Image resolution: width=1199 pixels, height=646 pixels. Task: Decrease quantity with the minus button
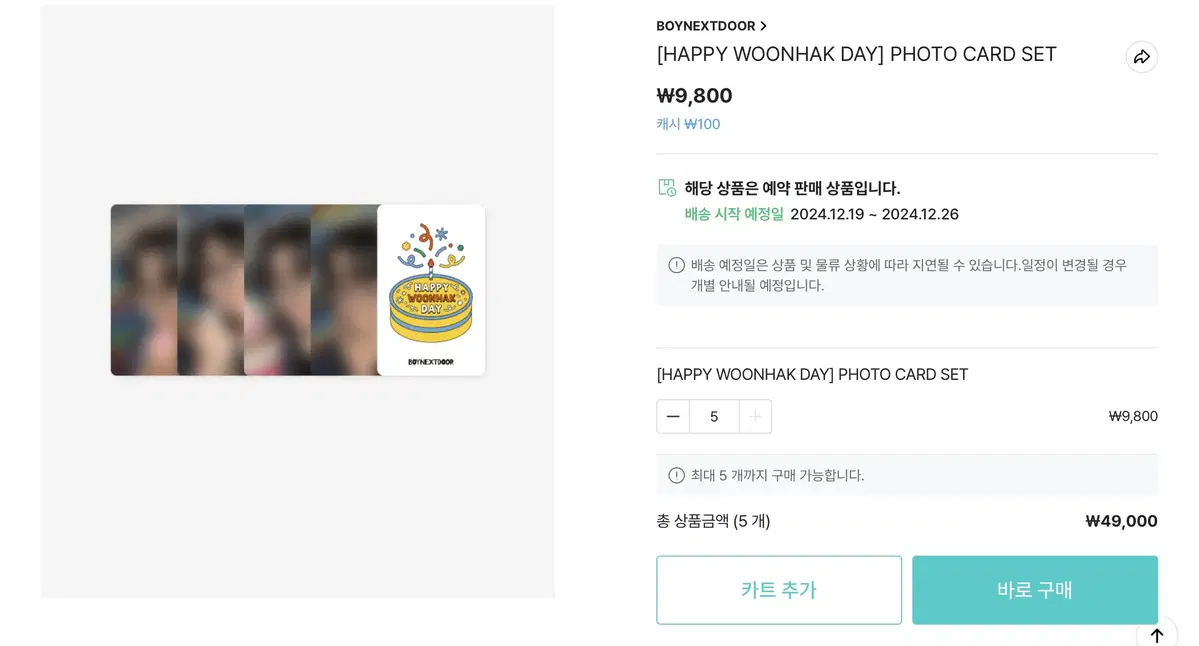click(x=673, y=417)
